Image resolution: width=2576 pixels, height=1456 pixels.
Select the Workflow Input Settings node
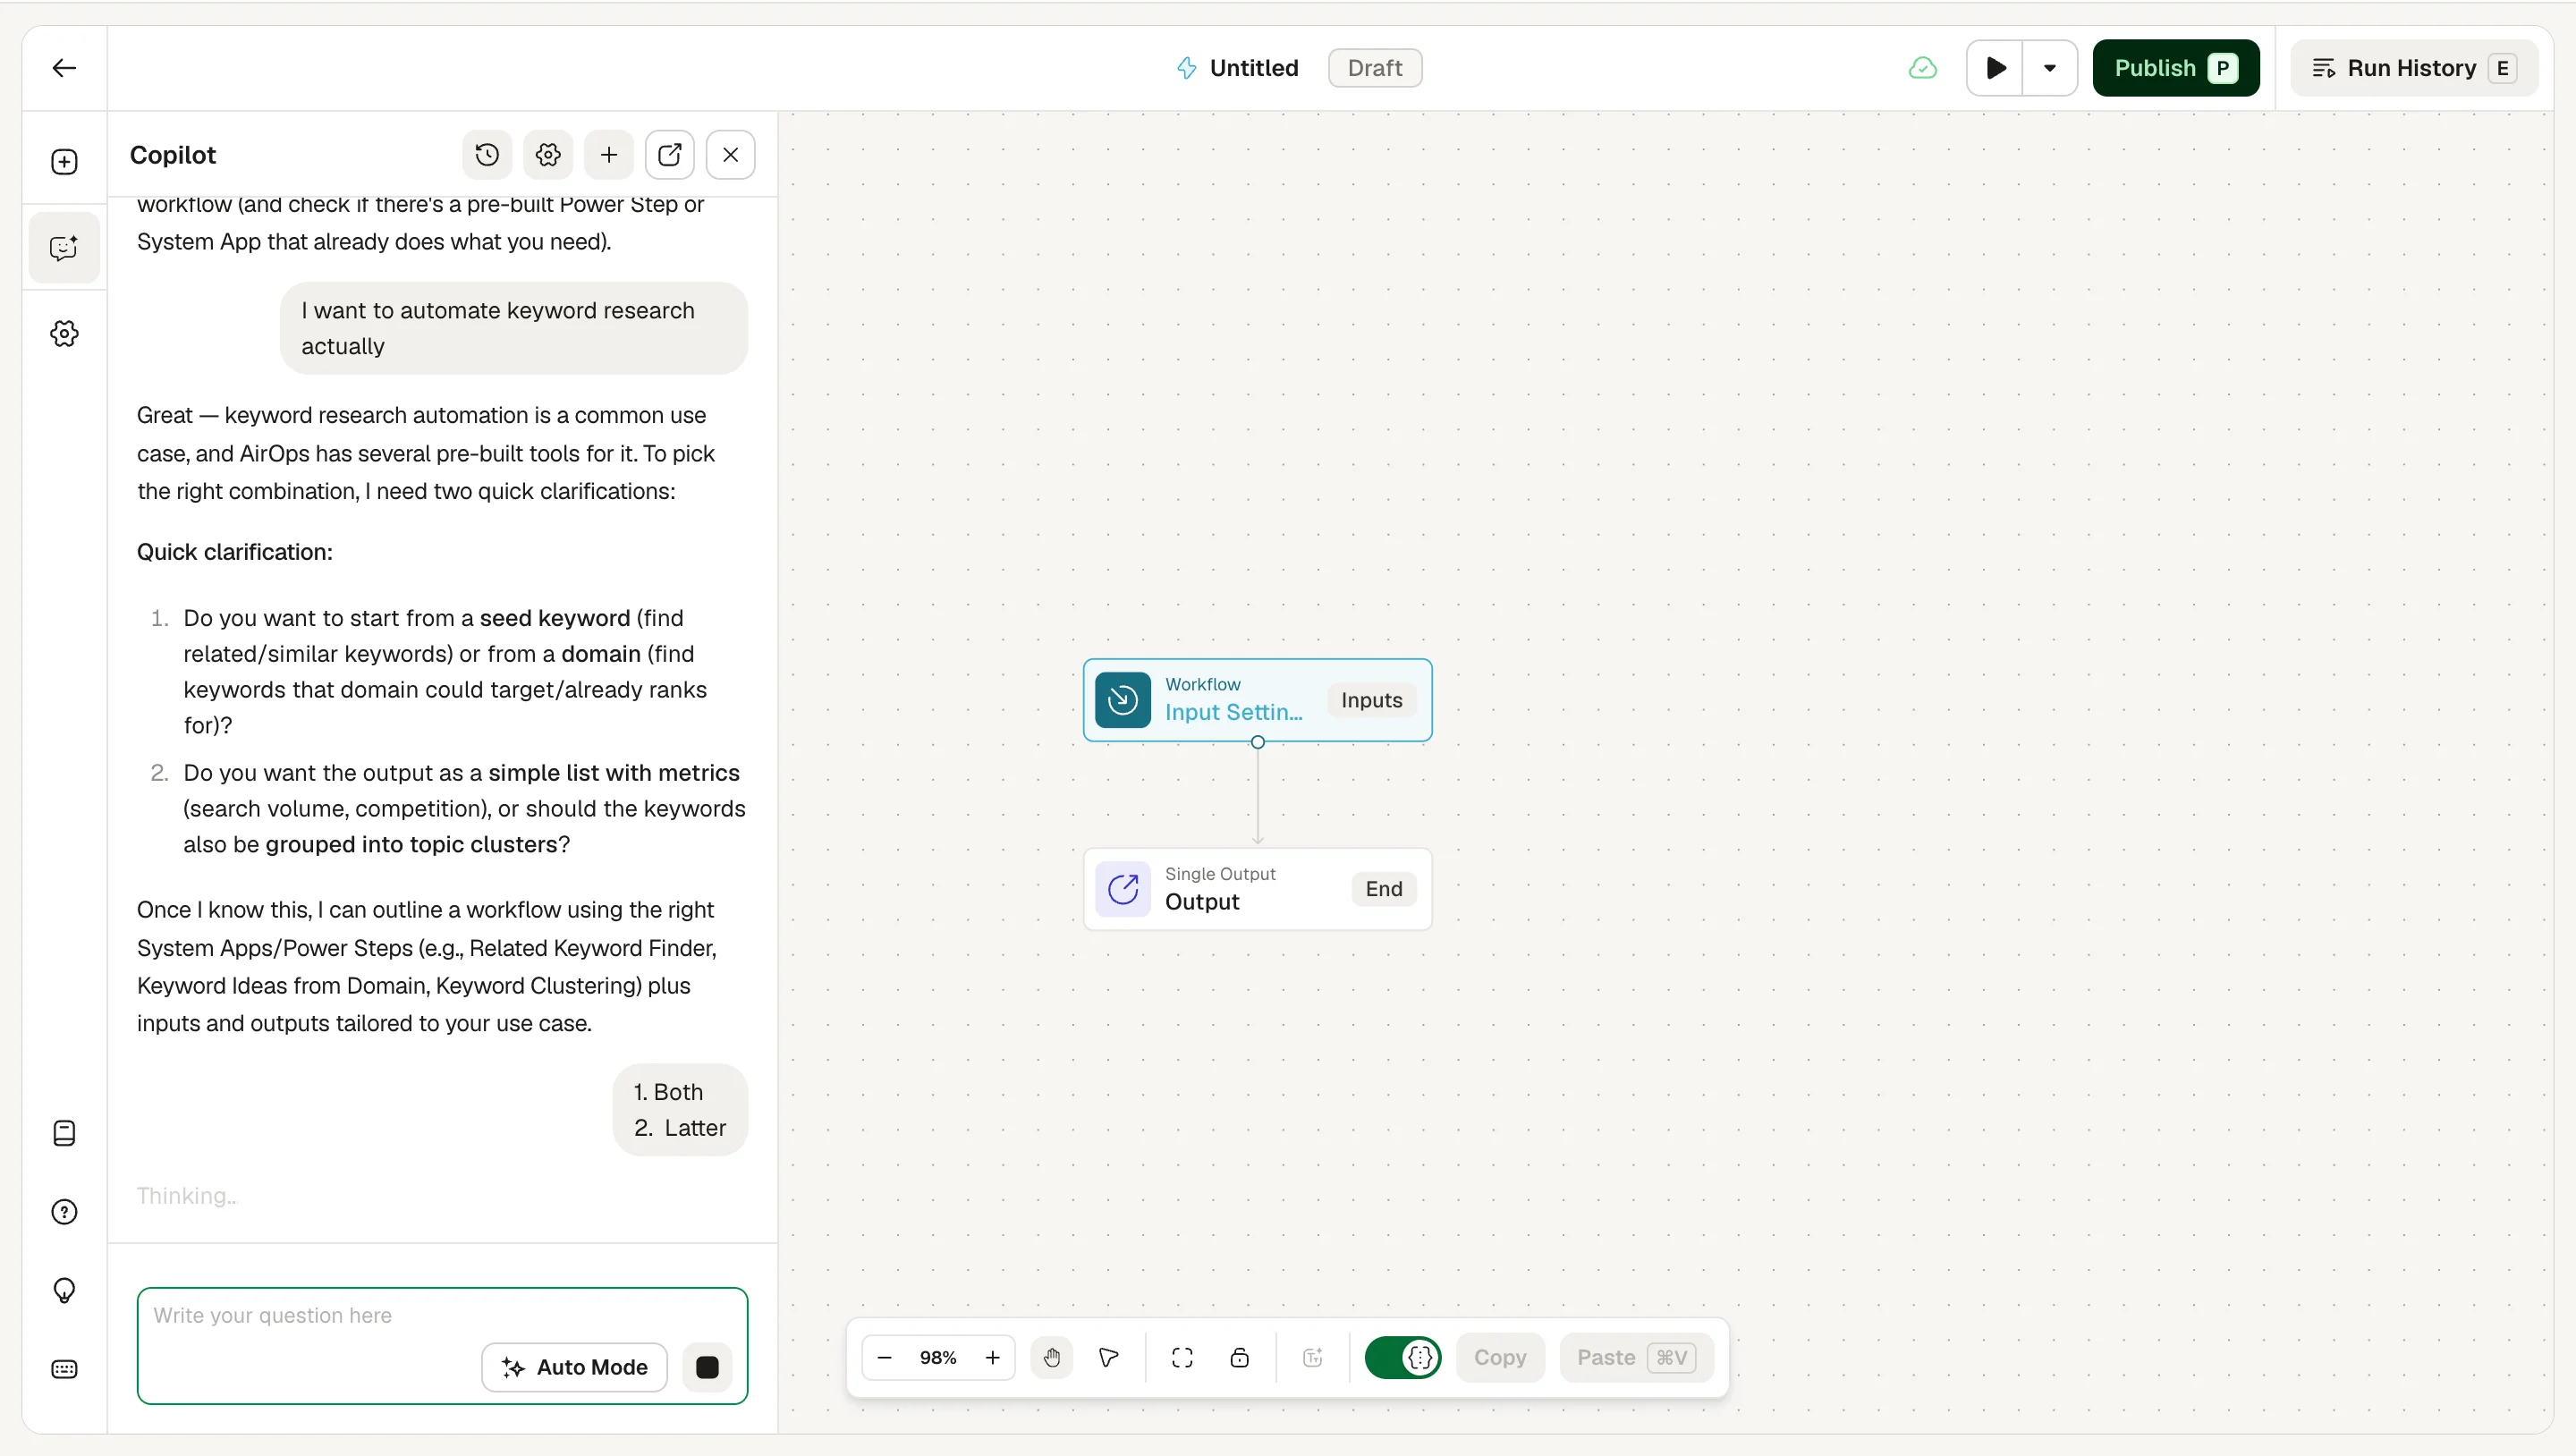pos(1258,700)
